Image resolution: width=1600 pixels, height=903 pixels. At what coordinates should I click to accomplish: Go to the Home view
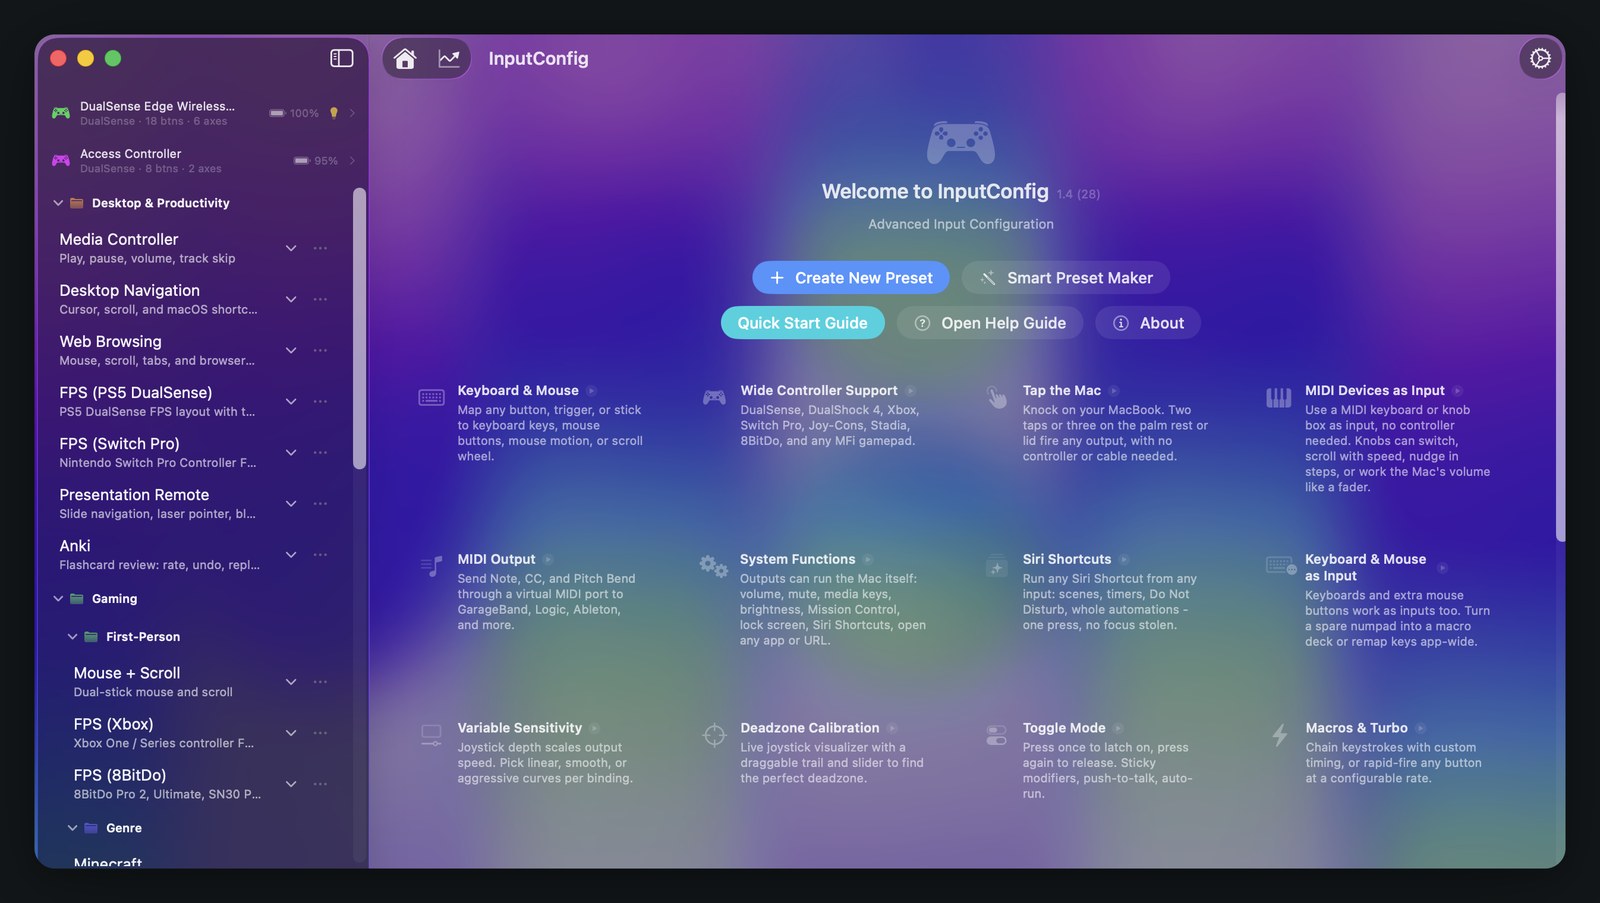point(405,59)
